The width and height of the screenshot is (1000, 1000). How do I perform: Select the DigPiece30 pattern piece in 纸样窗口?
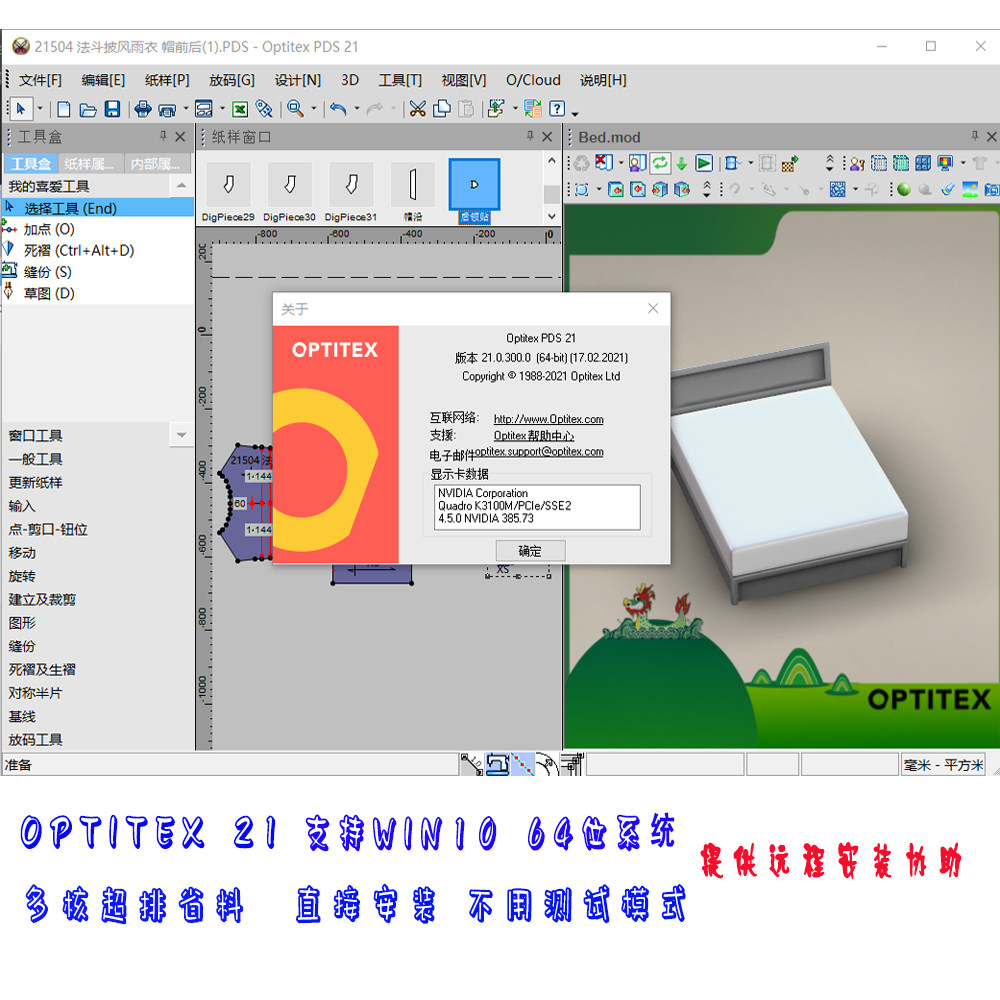click(288, 185)
